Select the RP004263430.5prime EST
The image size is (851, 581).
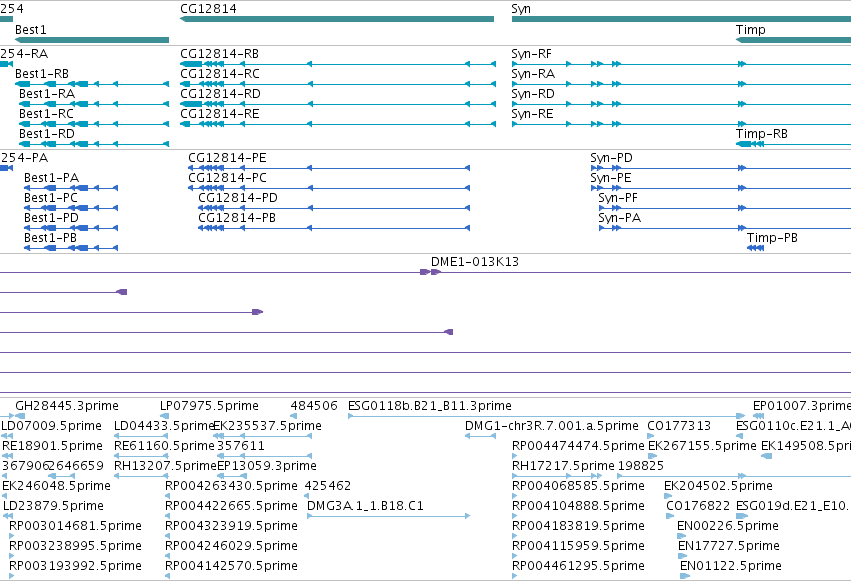168,496
